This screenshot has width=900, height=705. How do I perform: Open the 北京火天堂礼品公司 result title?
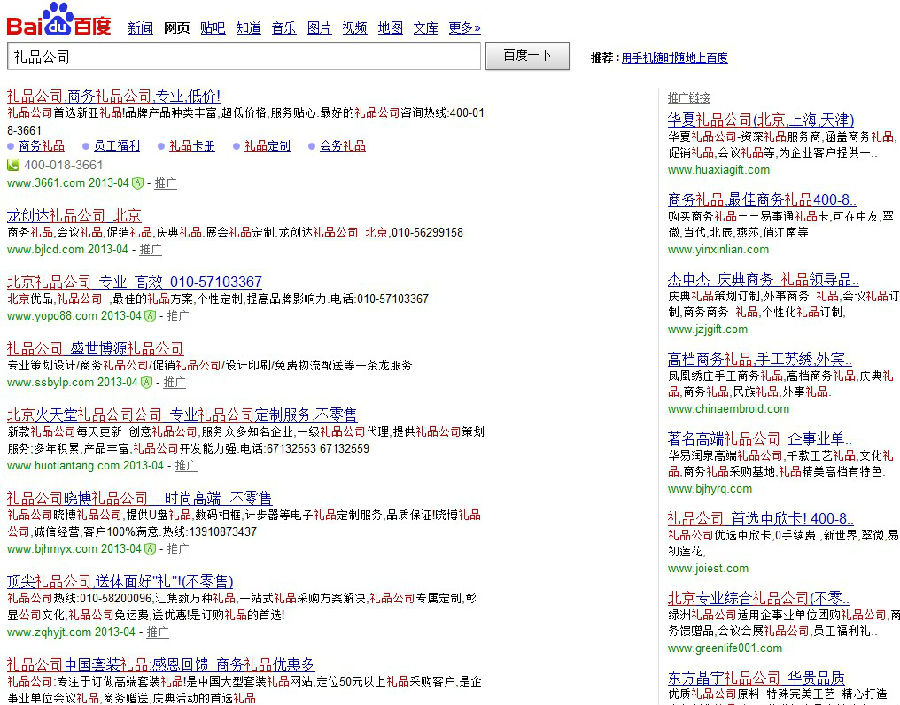tap(182, 415)
